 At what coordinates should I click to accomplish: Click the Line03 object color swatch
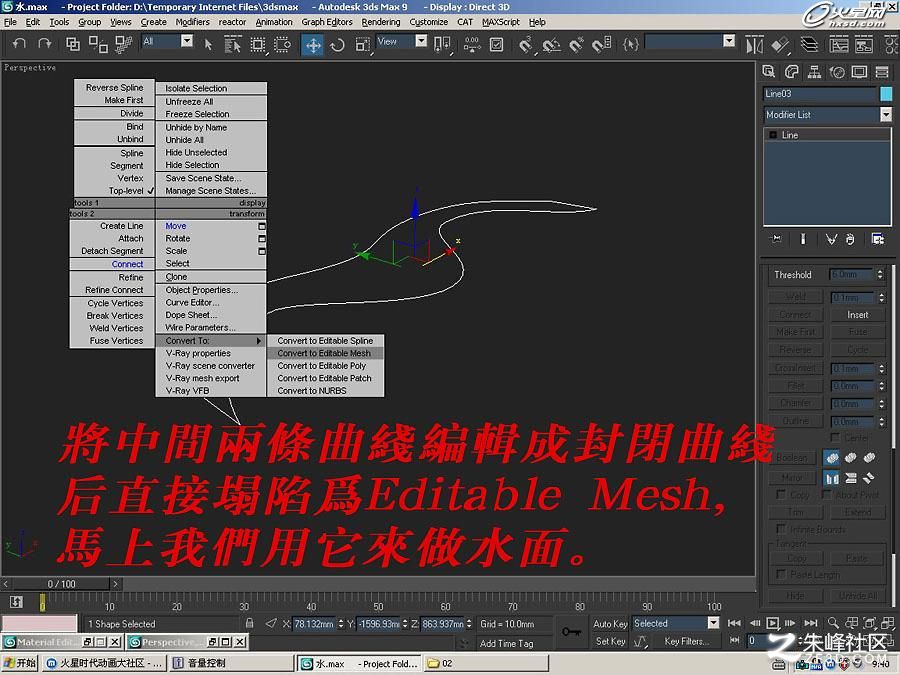coord(886,94)
